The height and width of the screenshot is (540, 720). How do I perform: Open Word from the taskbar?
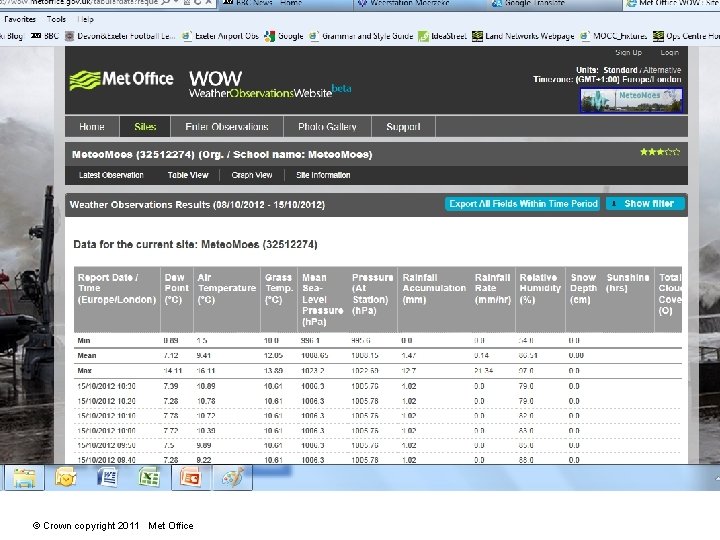[x=107, y=478]
